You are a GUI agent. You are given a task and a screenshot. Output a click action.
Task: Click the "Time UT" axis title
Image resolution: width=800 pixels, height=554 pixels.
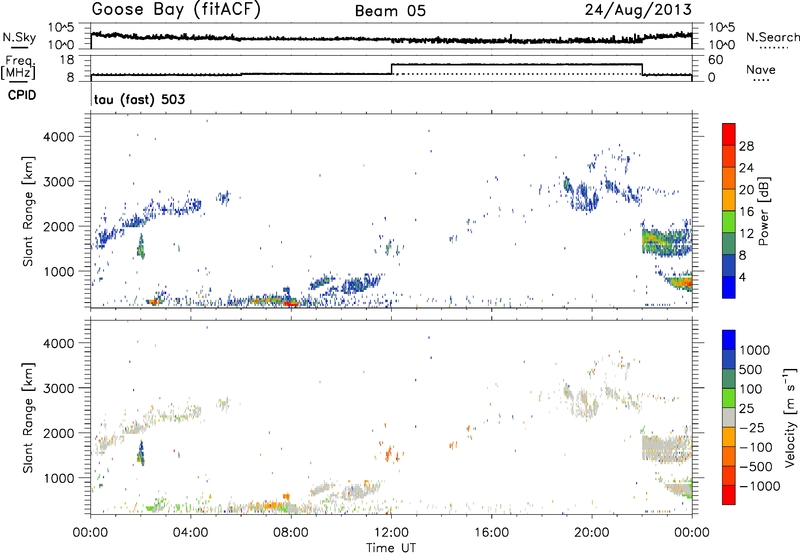391,548
